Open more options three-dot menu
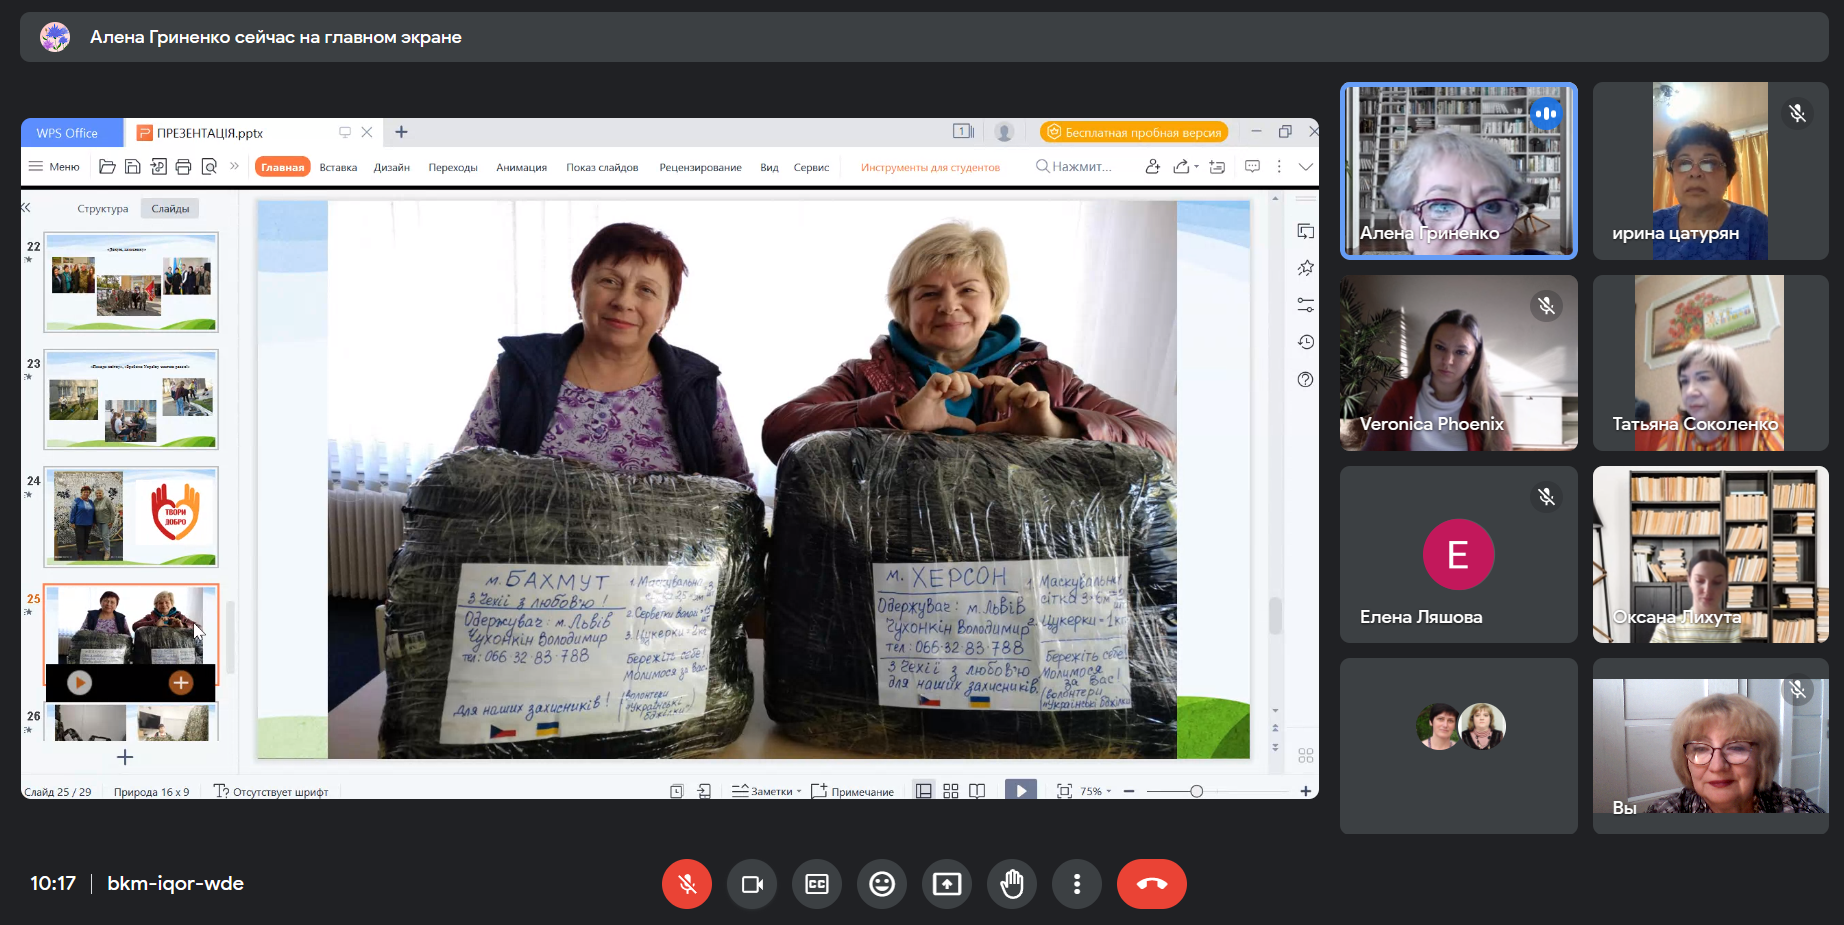Viewport: 1844px width, 925px height. tap(1077, 884)
